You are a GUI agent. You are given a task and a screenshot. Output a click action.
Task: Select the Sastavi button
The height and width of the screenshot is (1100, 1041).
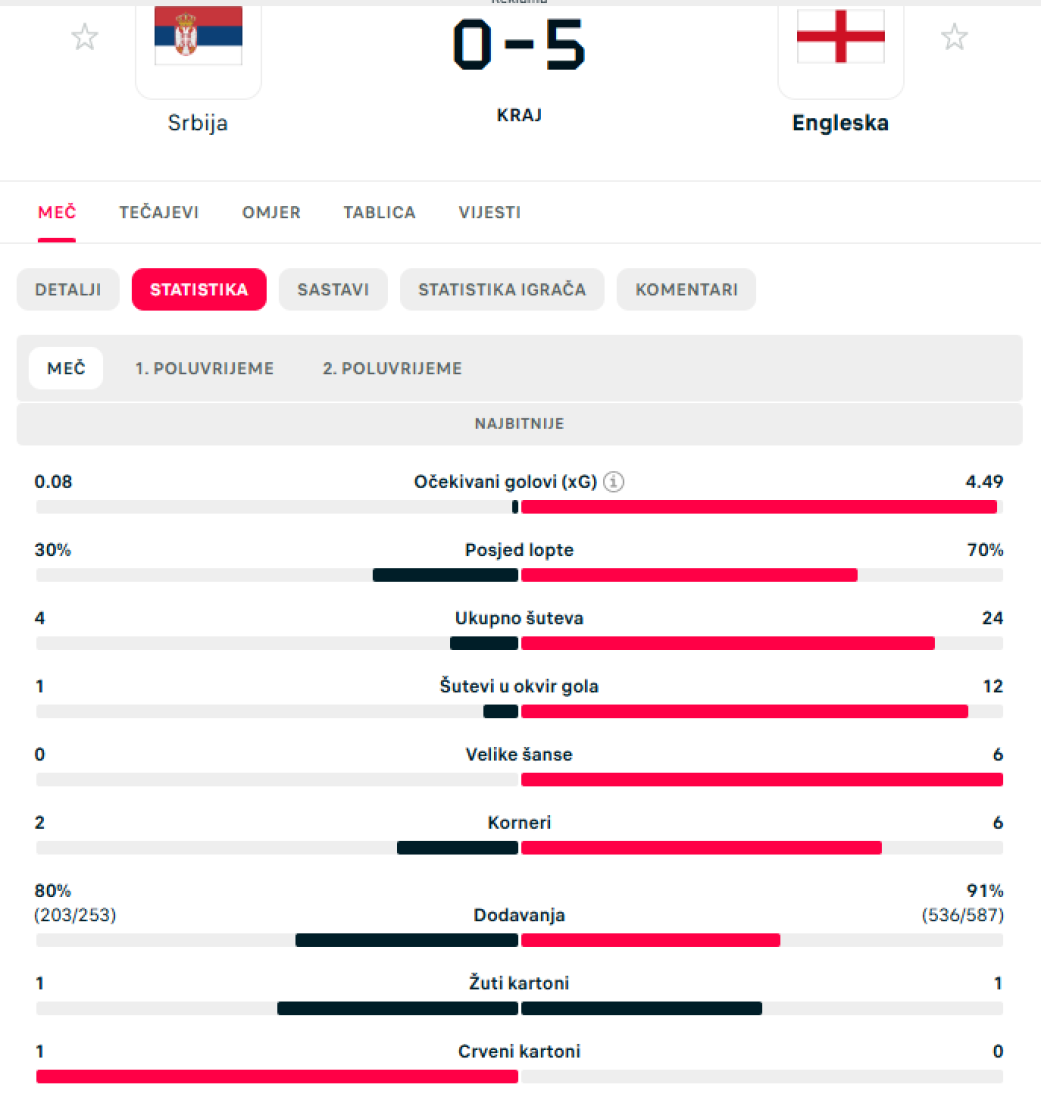333,290
